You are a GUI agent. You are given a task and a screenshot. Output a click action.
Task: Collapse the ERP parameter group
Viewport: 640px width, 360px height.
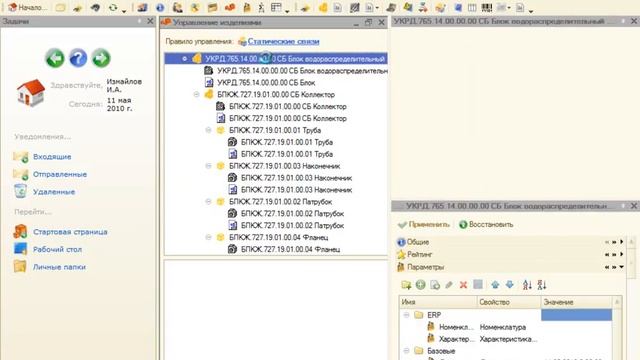[407, 315]
